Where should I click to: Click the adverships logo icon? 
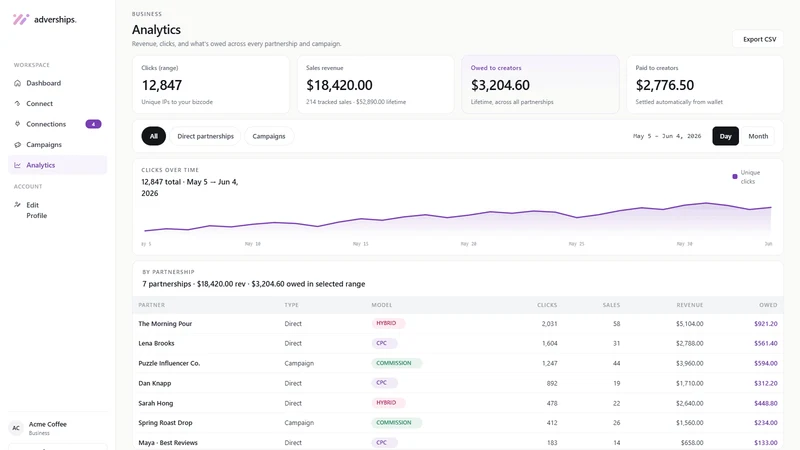[21, 19]
